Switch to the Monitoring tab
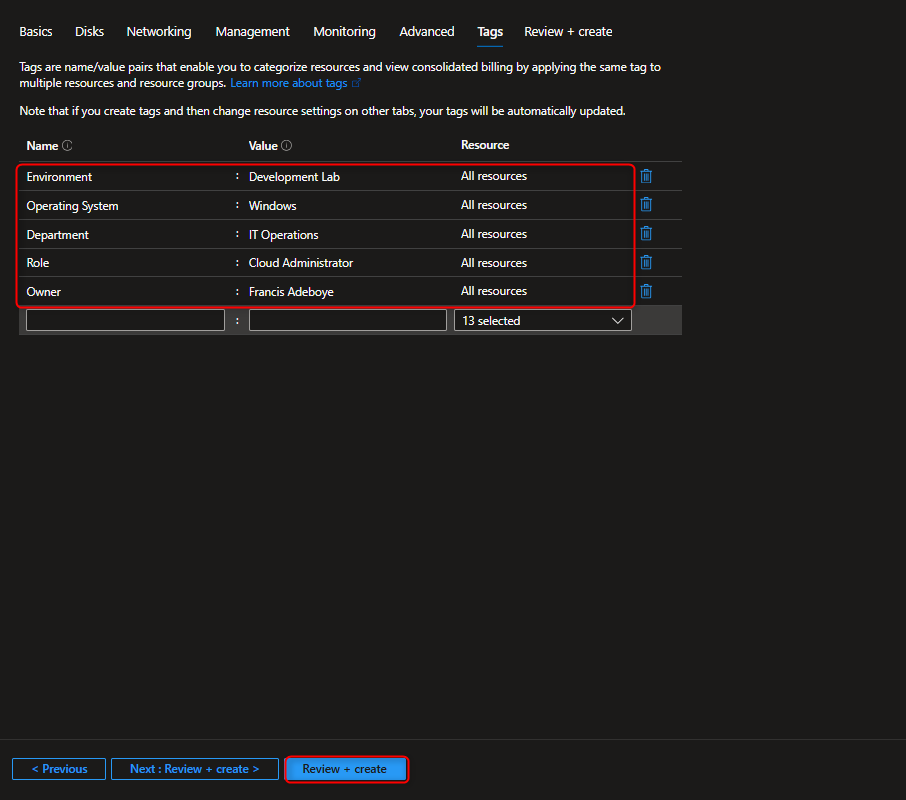 [344, 31]
